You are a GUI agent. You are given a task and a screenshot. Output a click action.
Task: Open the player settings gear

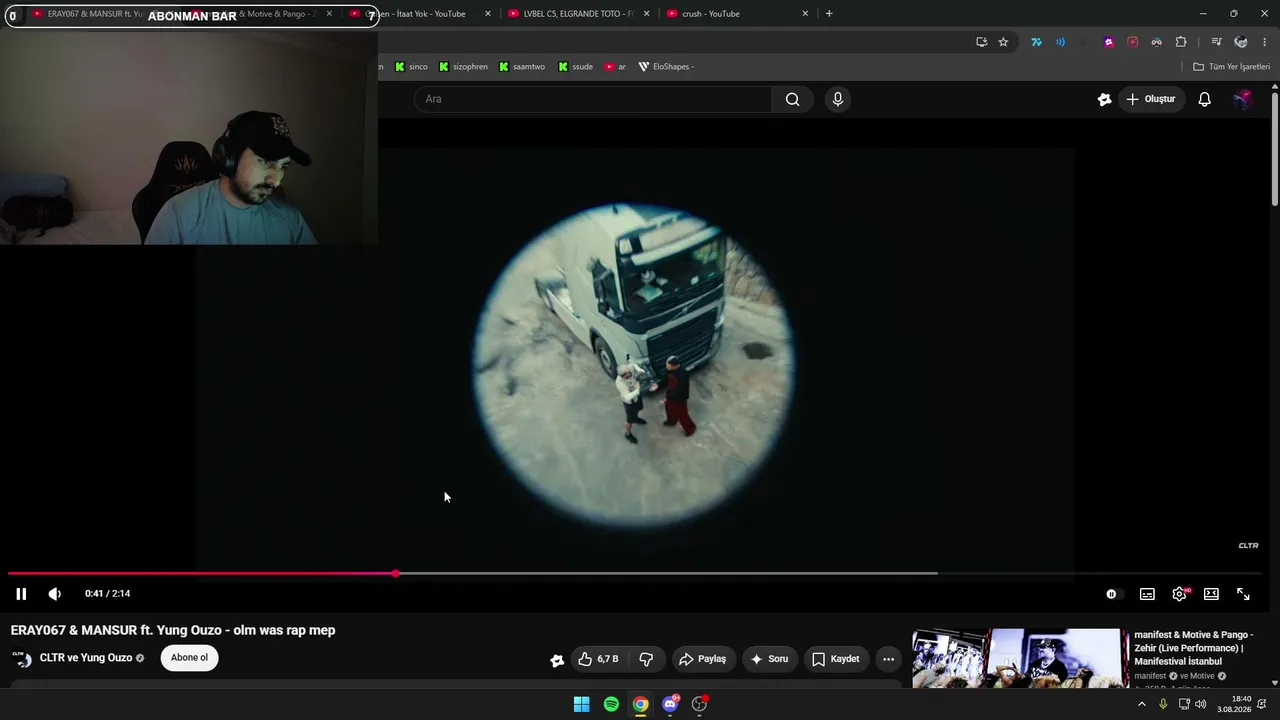pos(1179,594)
